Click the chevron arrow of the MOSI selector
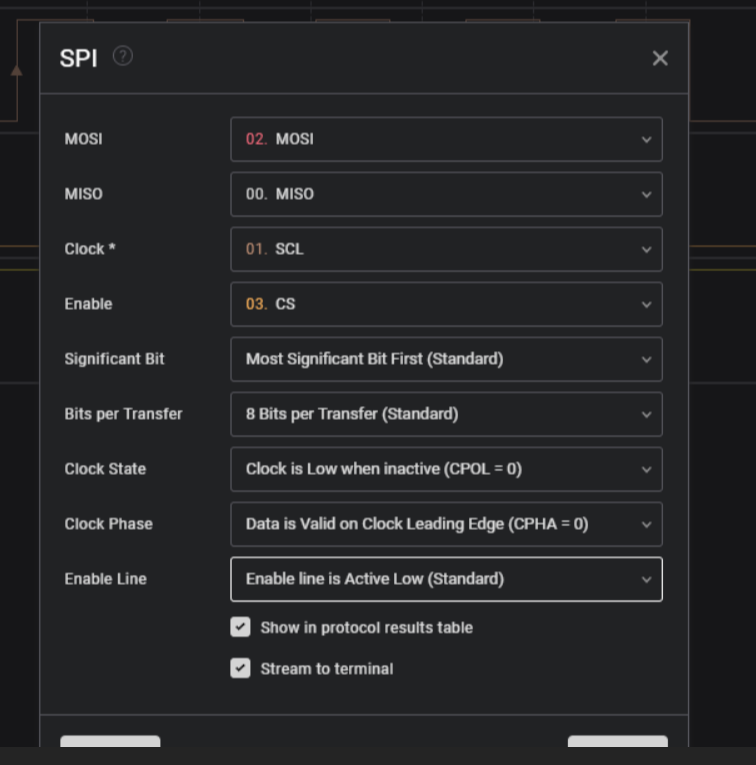Image resolution: width=756 pixels, height=765 pixels. pos(646,140)
